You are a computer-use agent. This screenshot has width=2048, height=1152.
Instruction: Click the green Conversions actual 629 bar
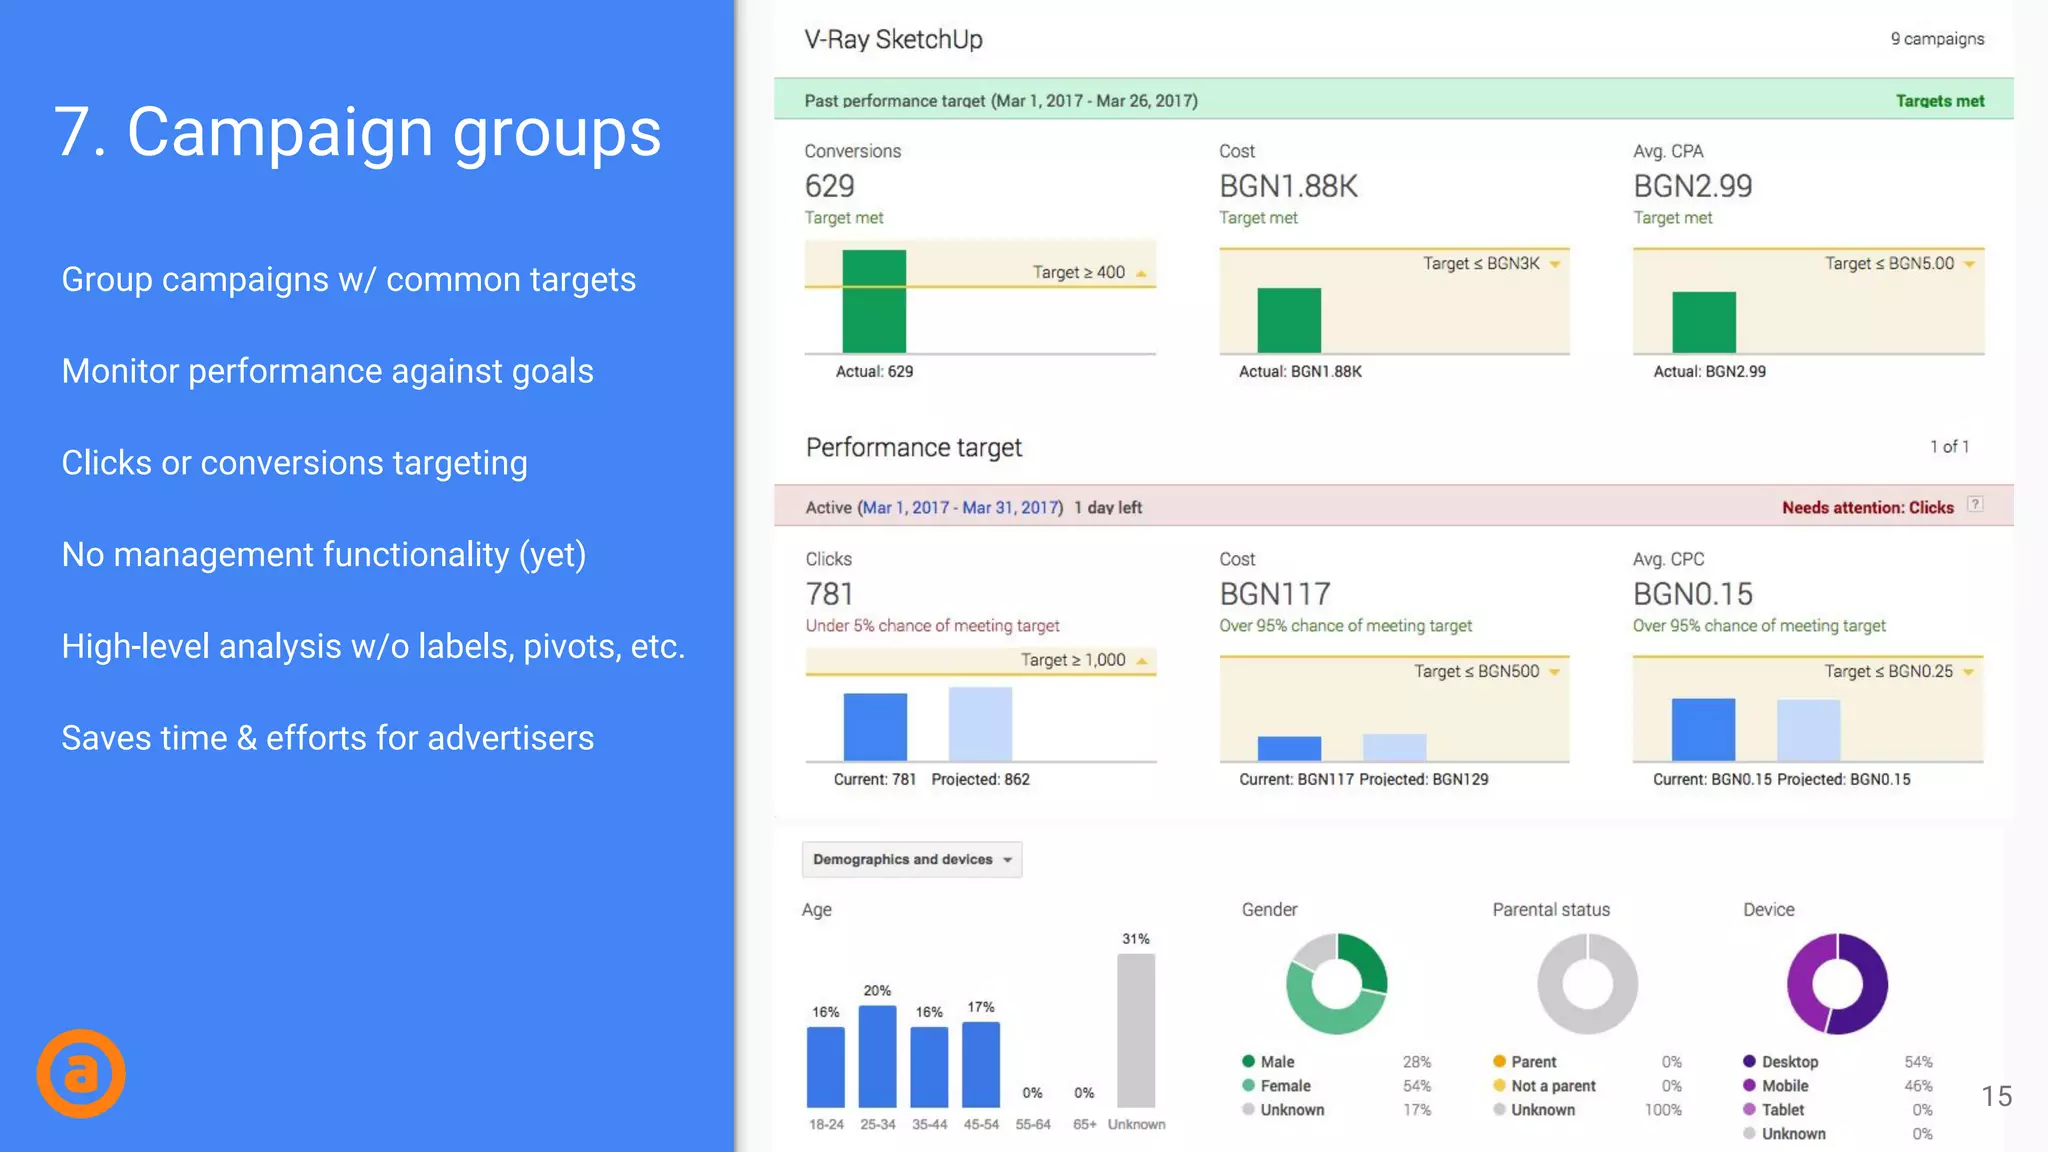tap(874, 301)
